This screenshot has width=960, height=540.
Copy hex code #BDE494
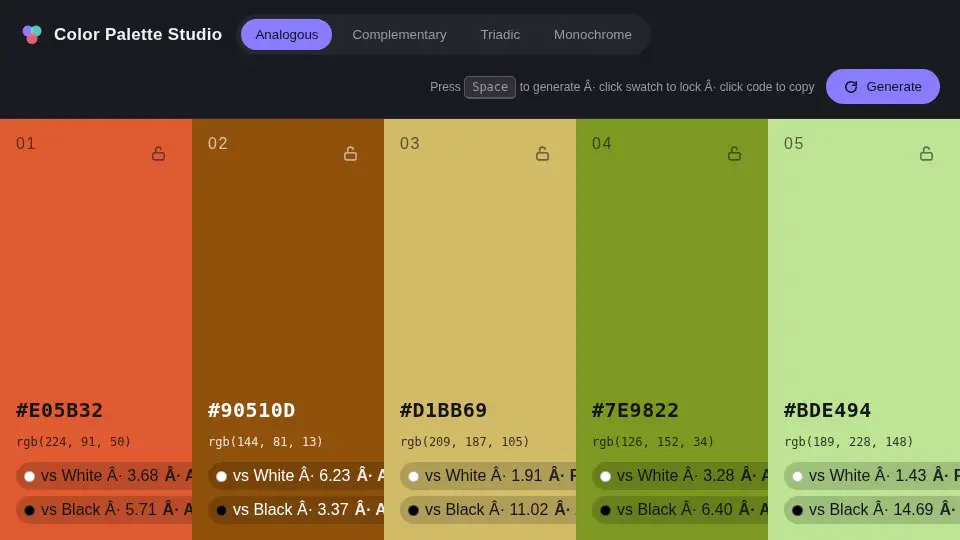point(827,410)
